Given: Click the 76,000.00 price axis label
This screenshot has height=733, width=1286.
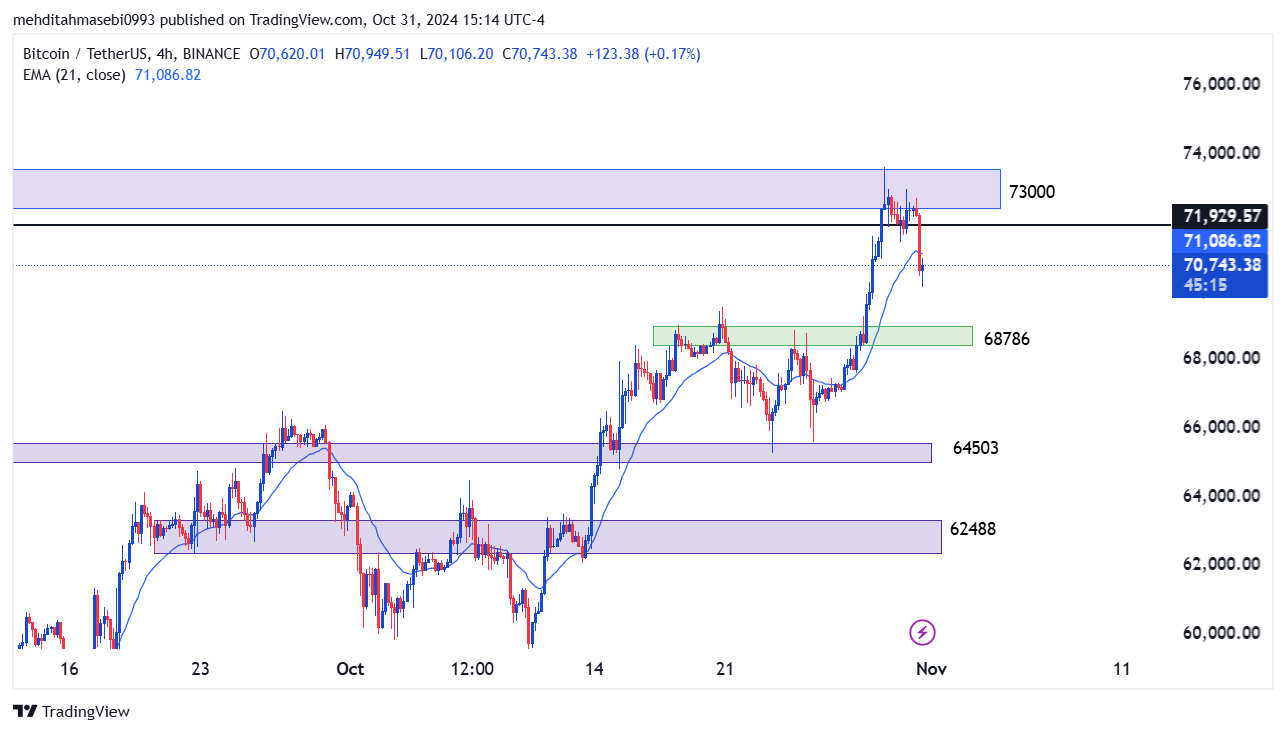Looking at the screenshot, I should pos(1220,85).
